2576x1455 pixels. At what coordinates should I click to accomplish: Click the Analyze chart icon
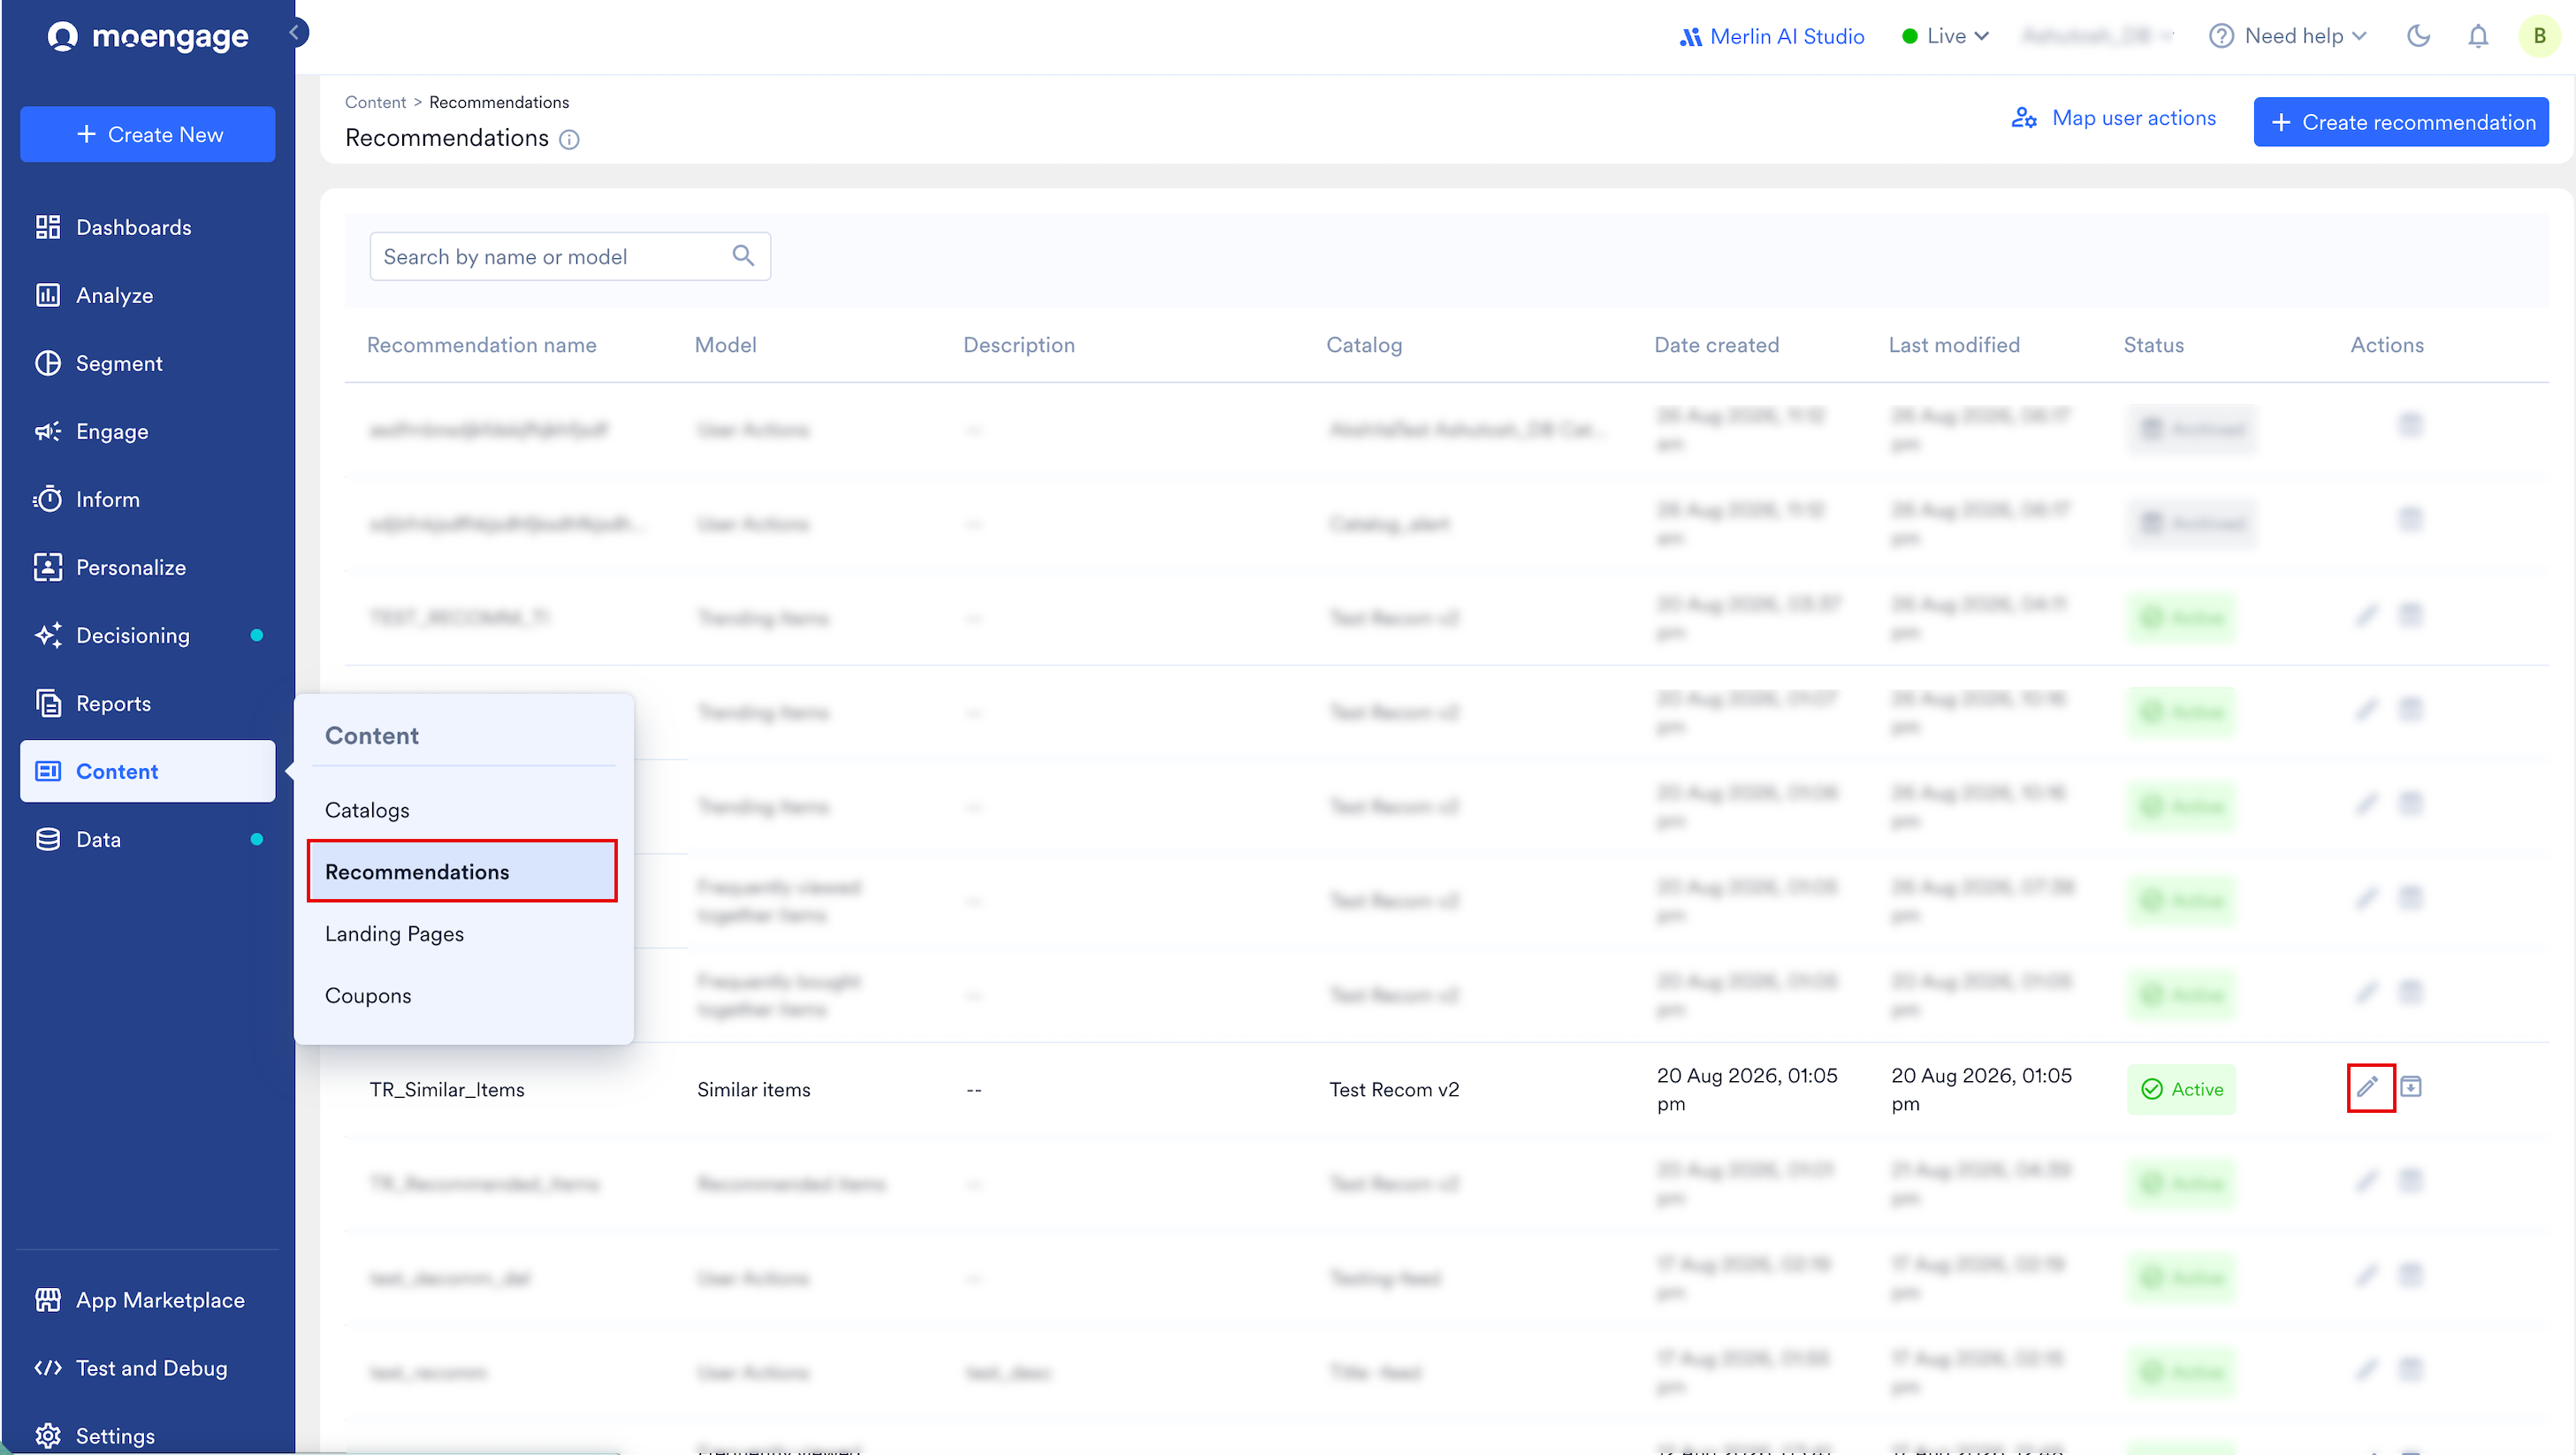(48, 295)
